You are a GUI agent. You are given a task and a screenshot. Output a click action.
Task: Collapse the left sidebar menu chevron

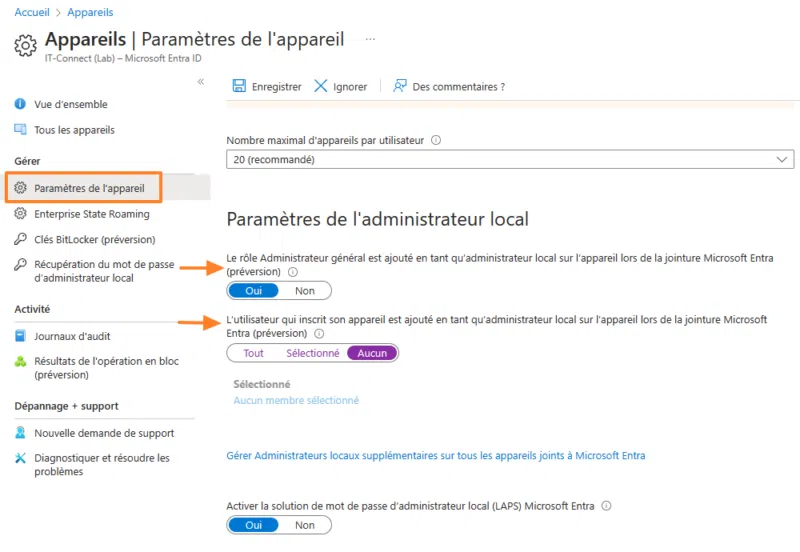pos(201,82)
